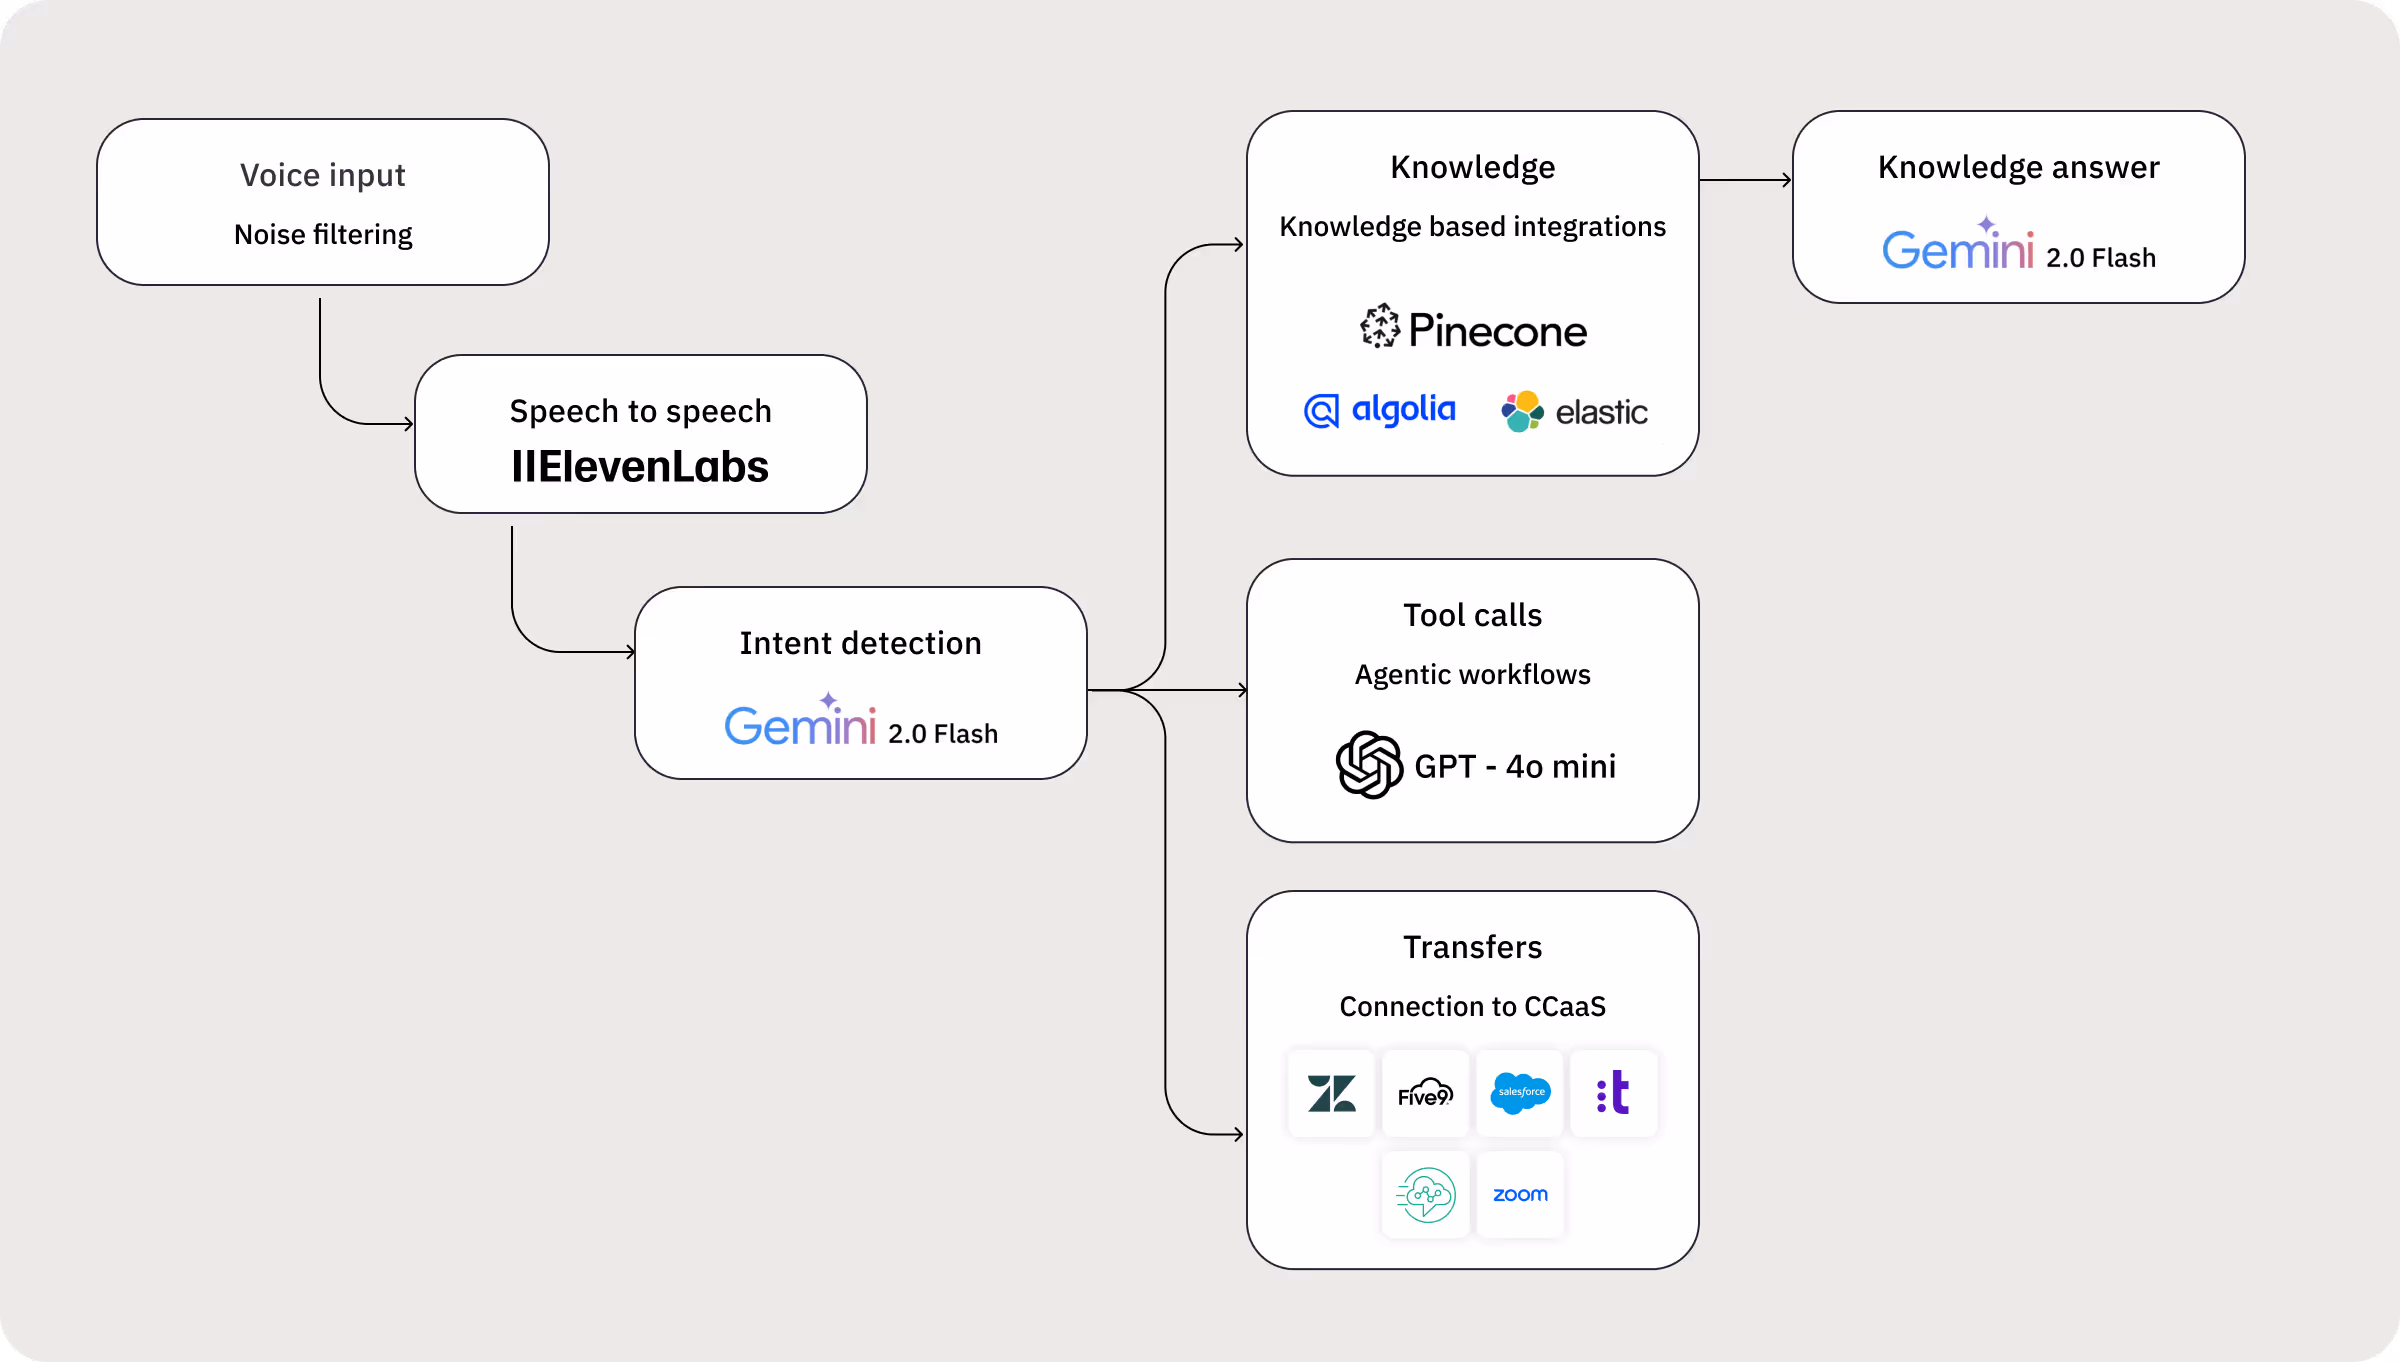2400x1362 pixels.
Task: Click '2.0 Flash' in Knowledge answer box
Action: 2101,258
